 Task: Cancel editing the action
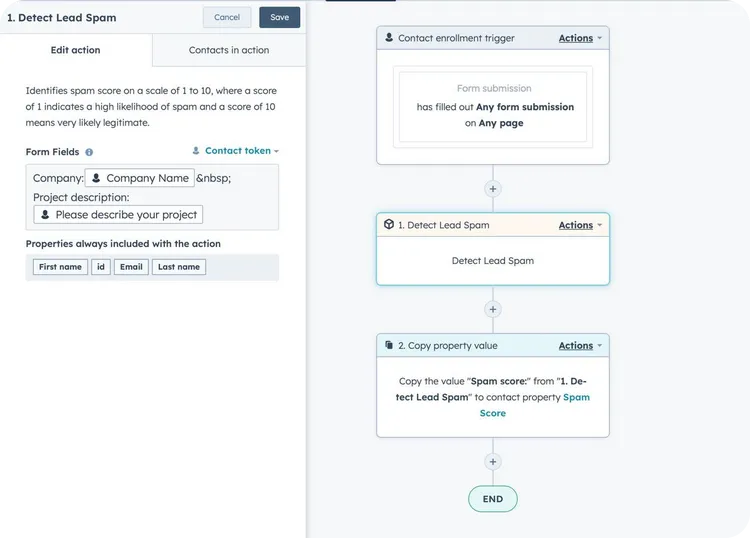[227, 17]
